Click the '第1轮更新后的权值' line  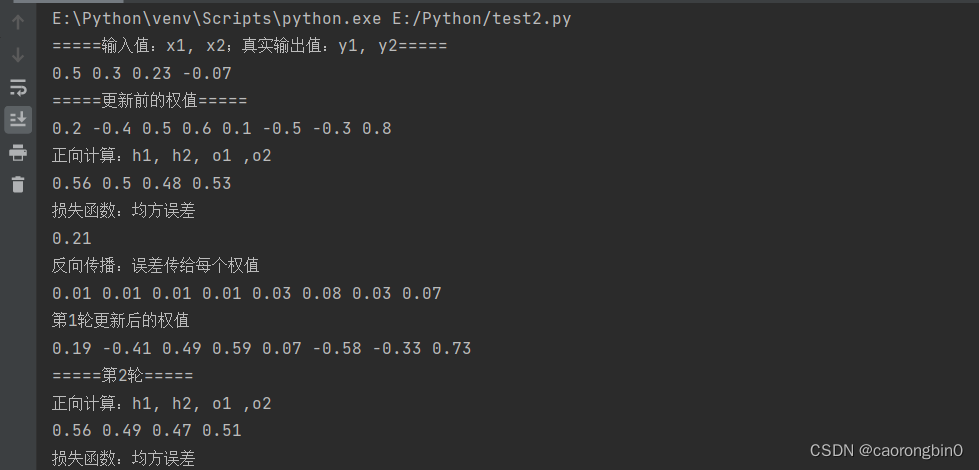click(121, 321)
